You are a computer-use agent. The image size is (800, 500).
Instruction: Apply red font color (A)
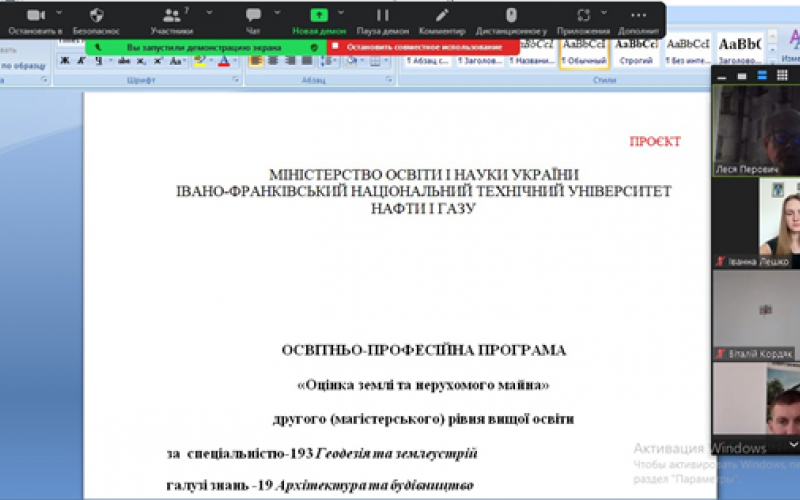(x=223, y=61)
